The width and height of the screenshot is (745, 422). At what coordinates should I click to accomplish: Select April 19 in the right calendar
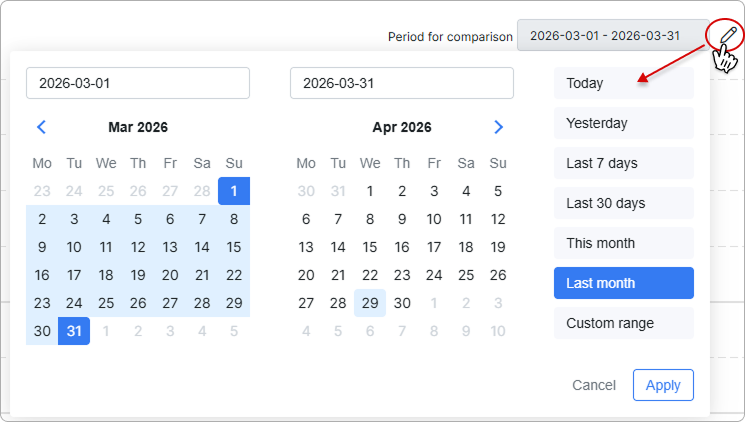pos(498,247)
